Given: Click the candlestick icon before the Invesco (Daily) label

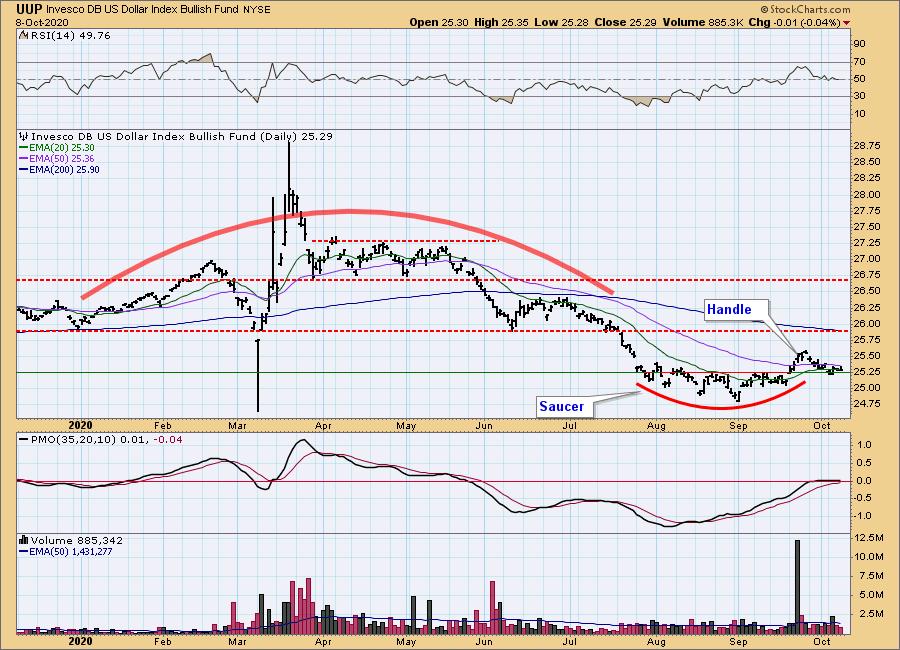Looking at the screenshot, I should point(24,137).
